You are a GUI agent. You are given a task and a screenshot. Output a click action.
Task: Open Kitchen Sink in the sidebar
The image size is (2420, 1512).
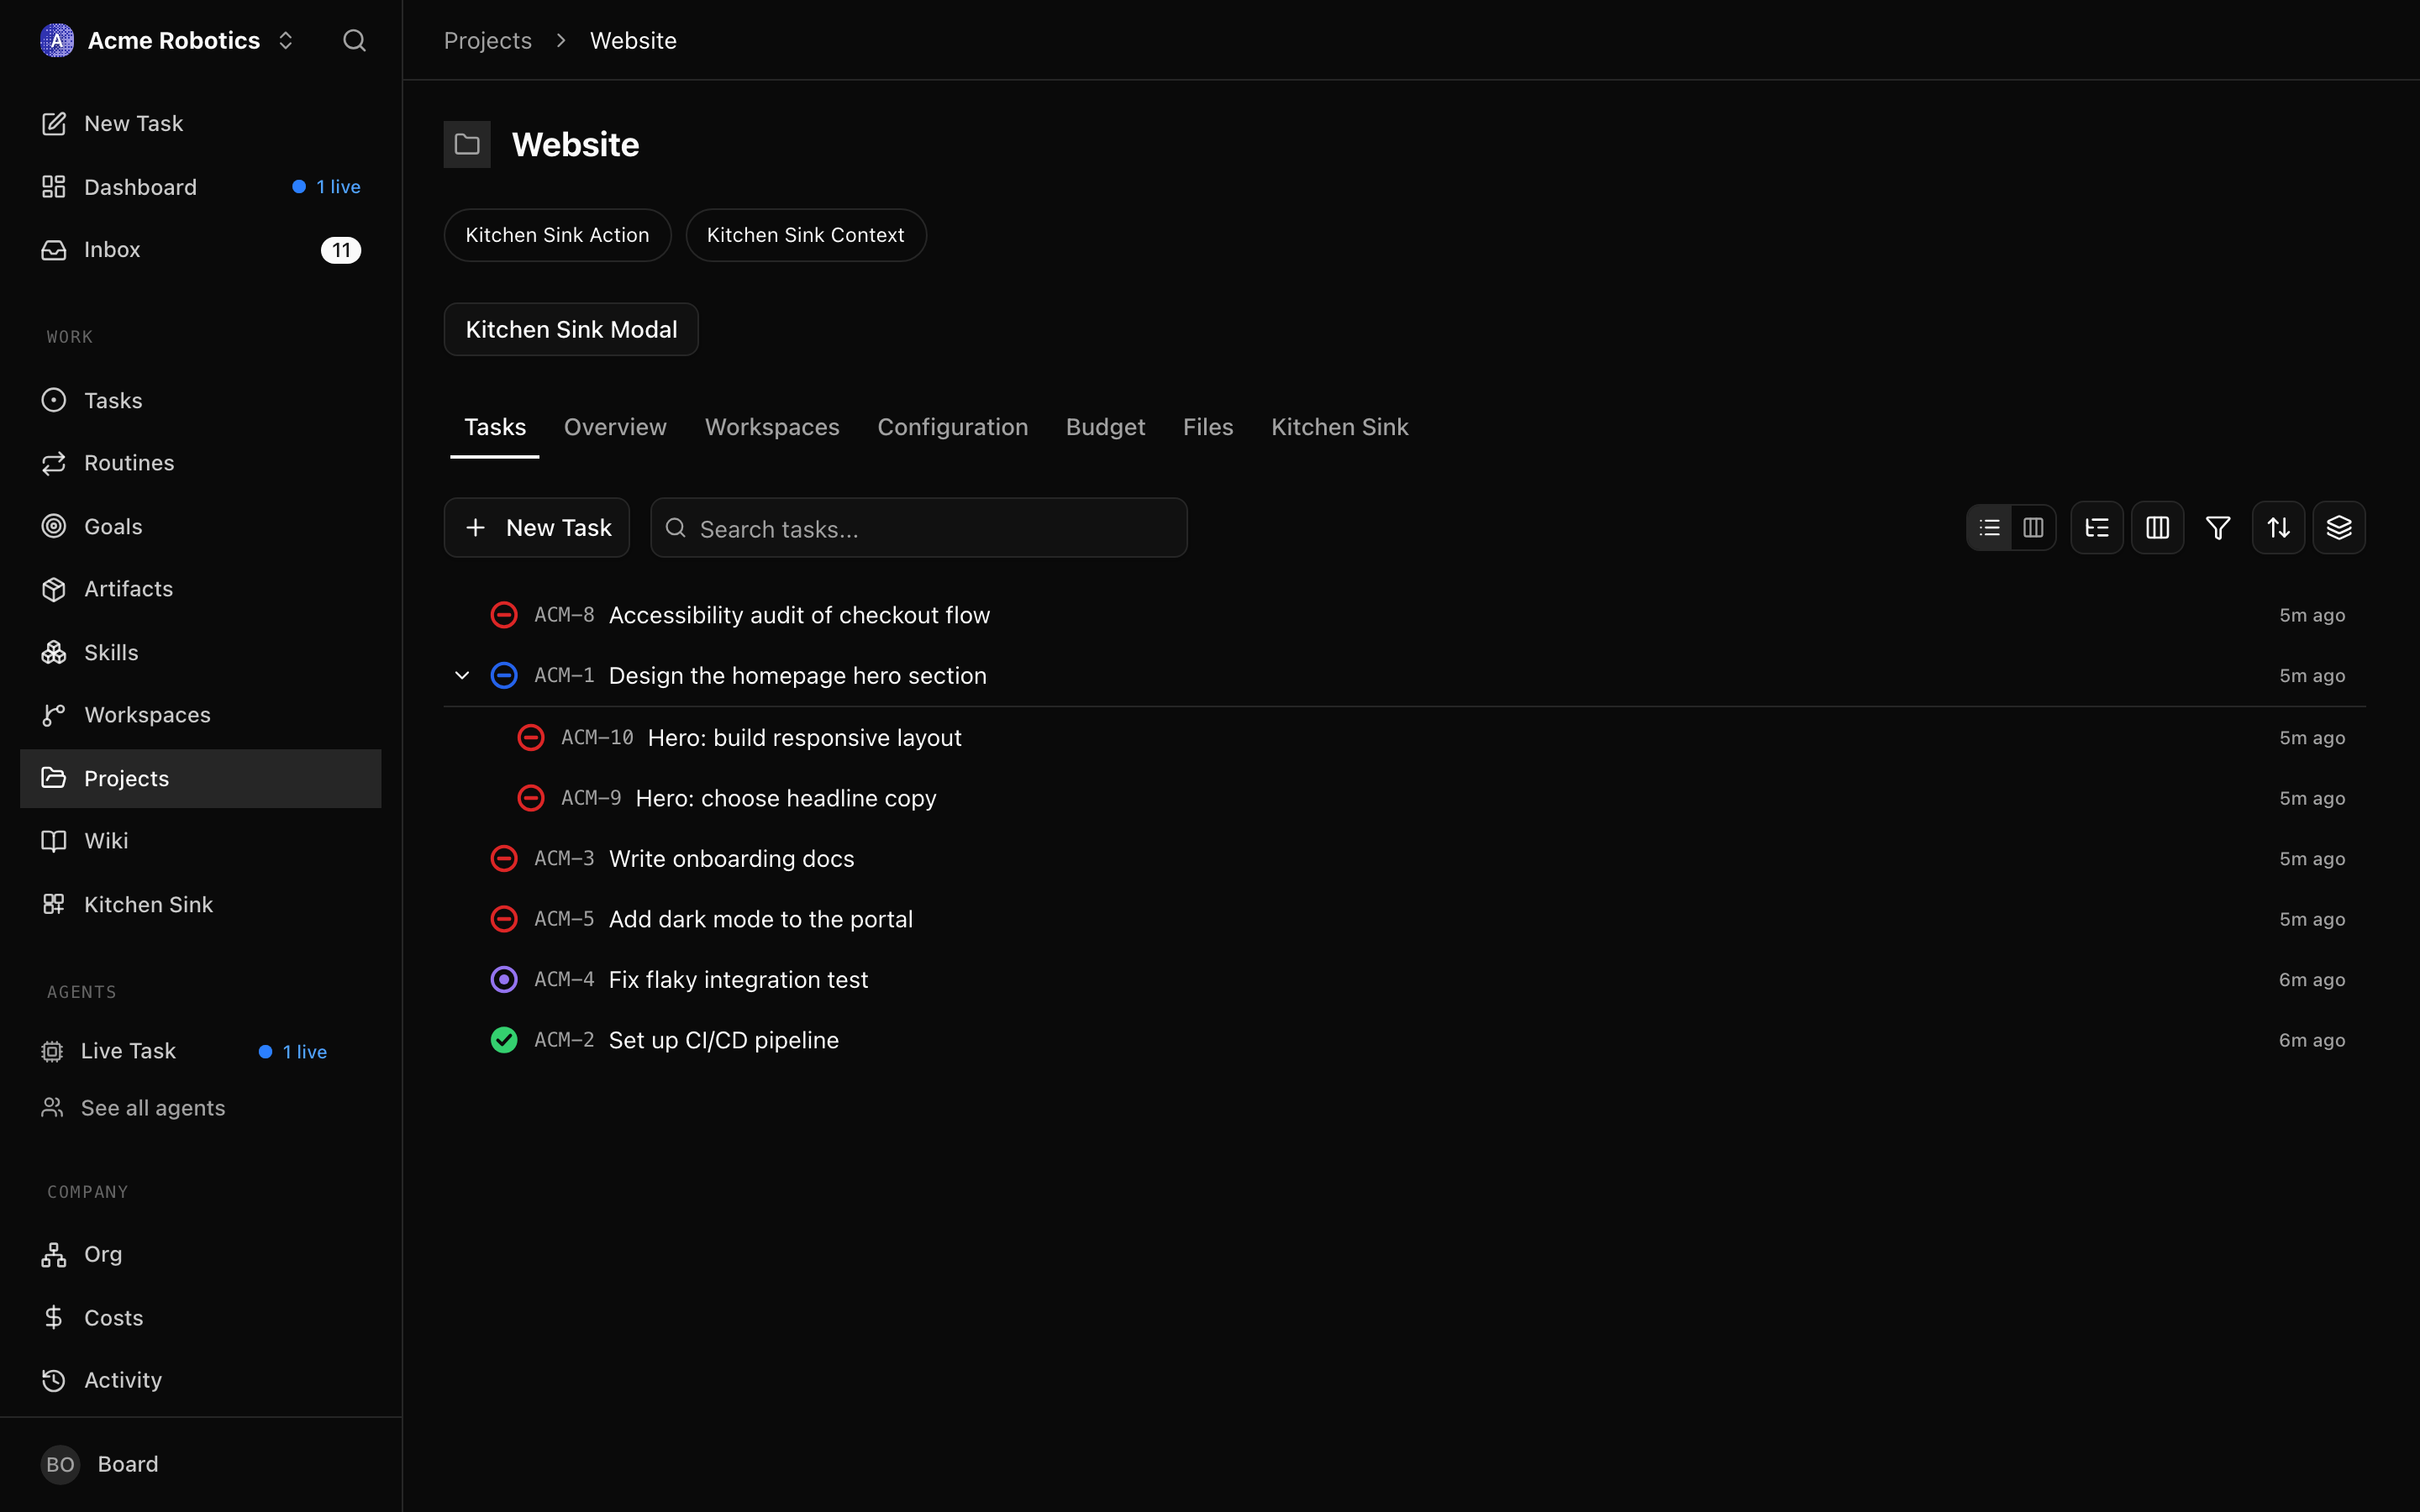[200, 904]
